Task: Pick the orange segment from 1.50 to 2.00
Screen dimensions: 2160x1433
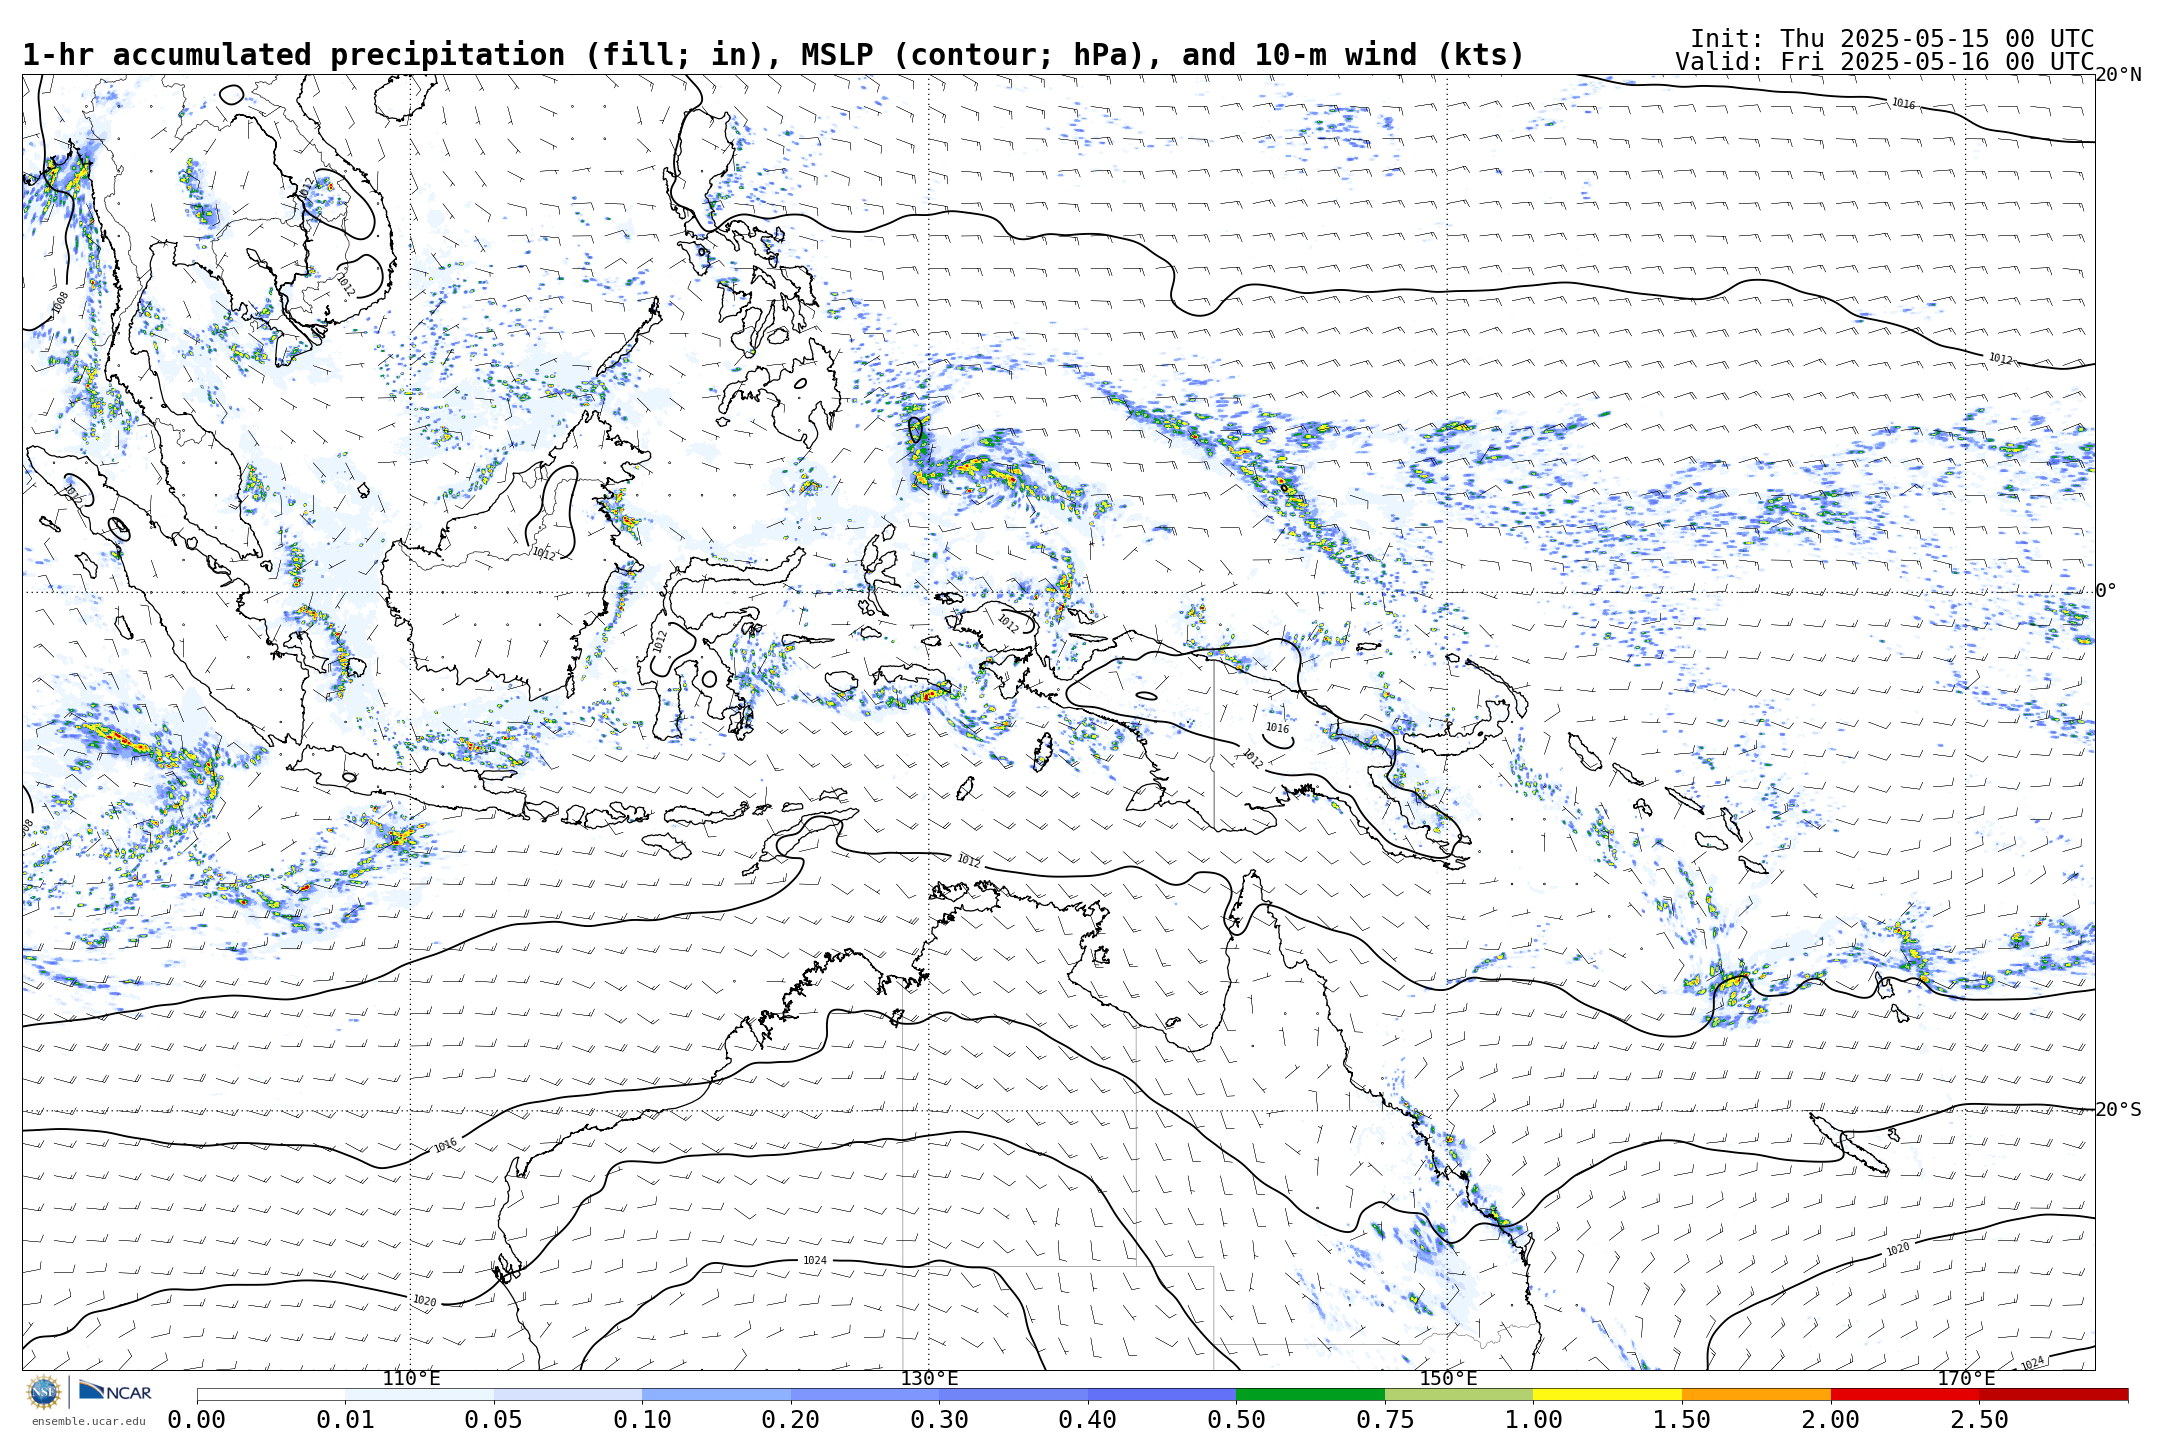Action: 1756,1394
